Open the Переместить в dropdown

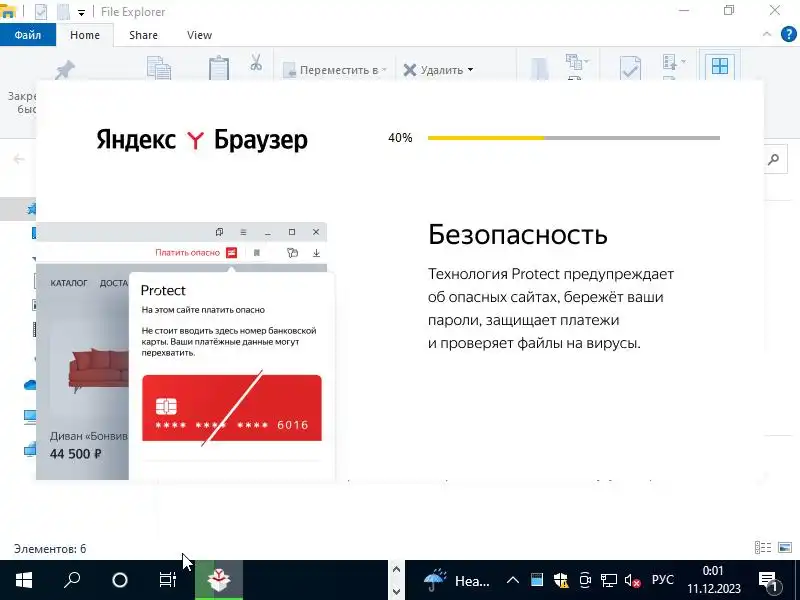(335, 70)
